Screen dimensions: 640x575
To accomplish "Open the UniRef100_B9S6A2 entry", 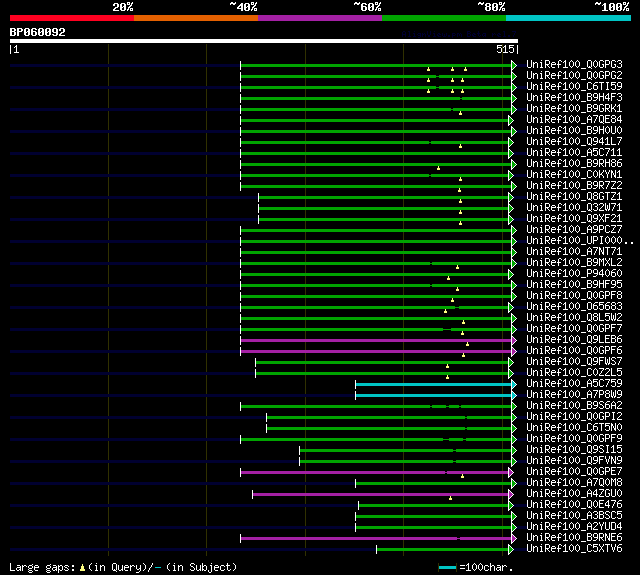I will [574, 406].
